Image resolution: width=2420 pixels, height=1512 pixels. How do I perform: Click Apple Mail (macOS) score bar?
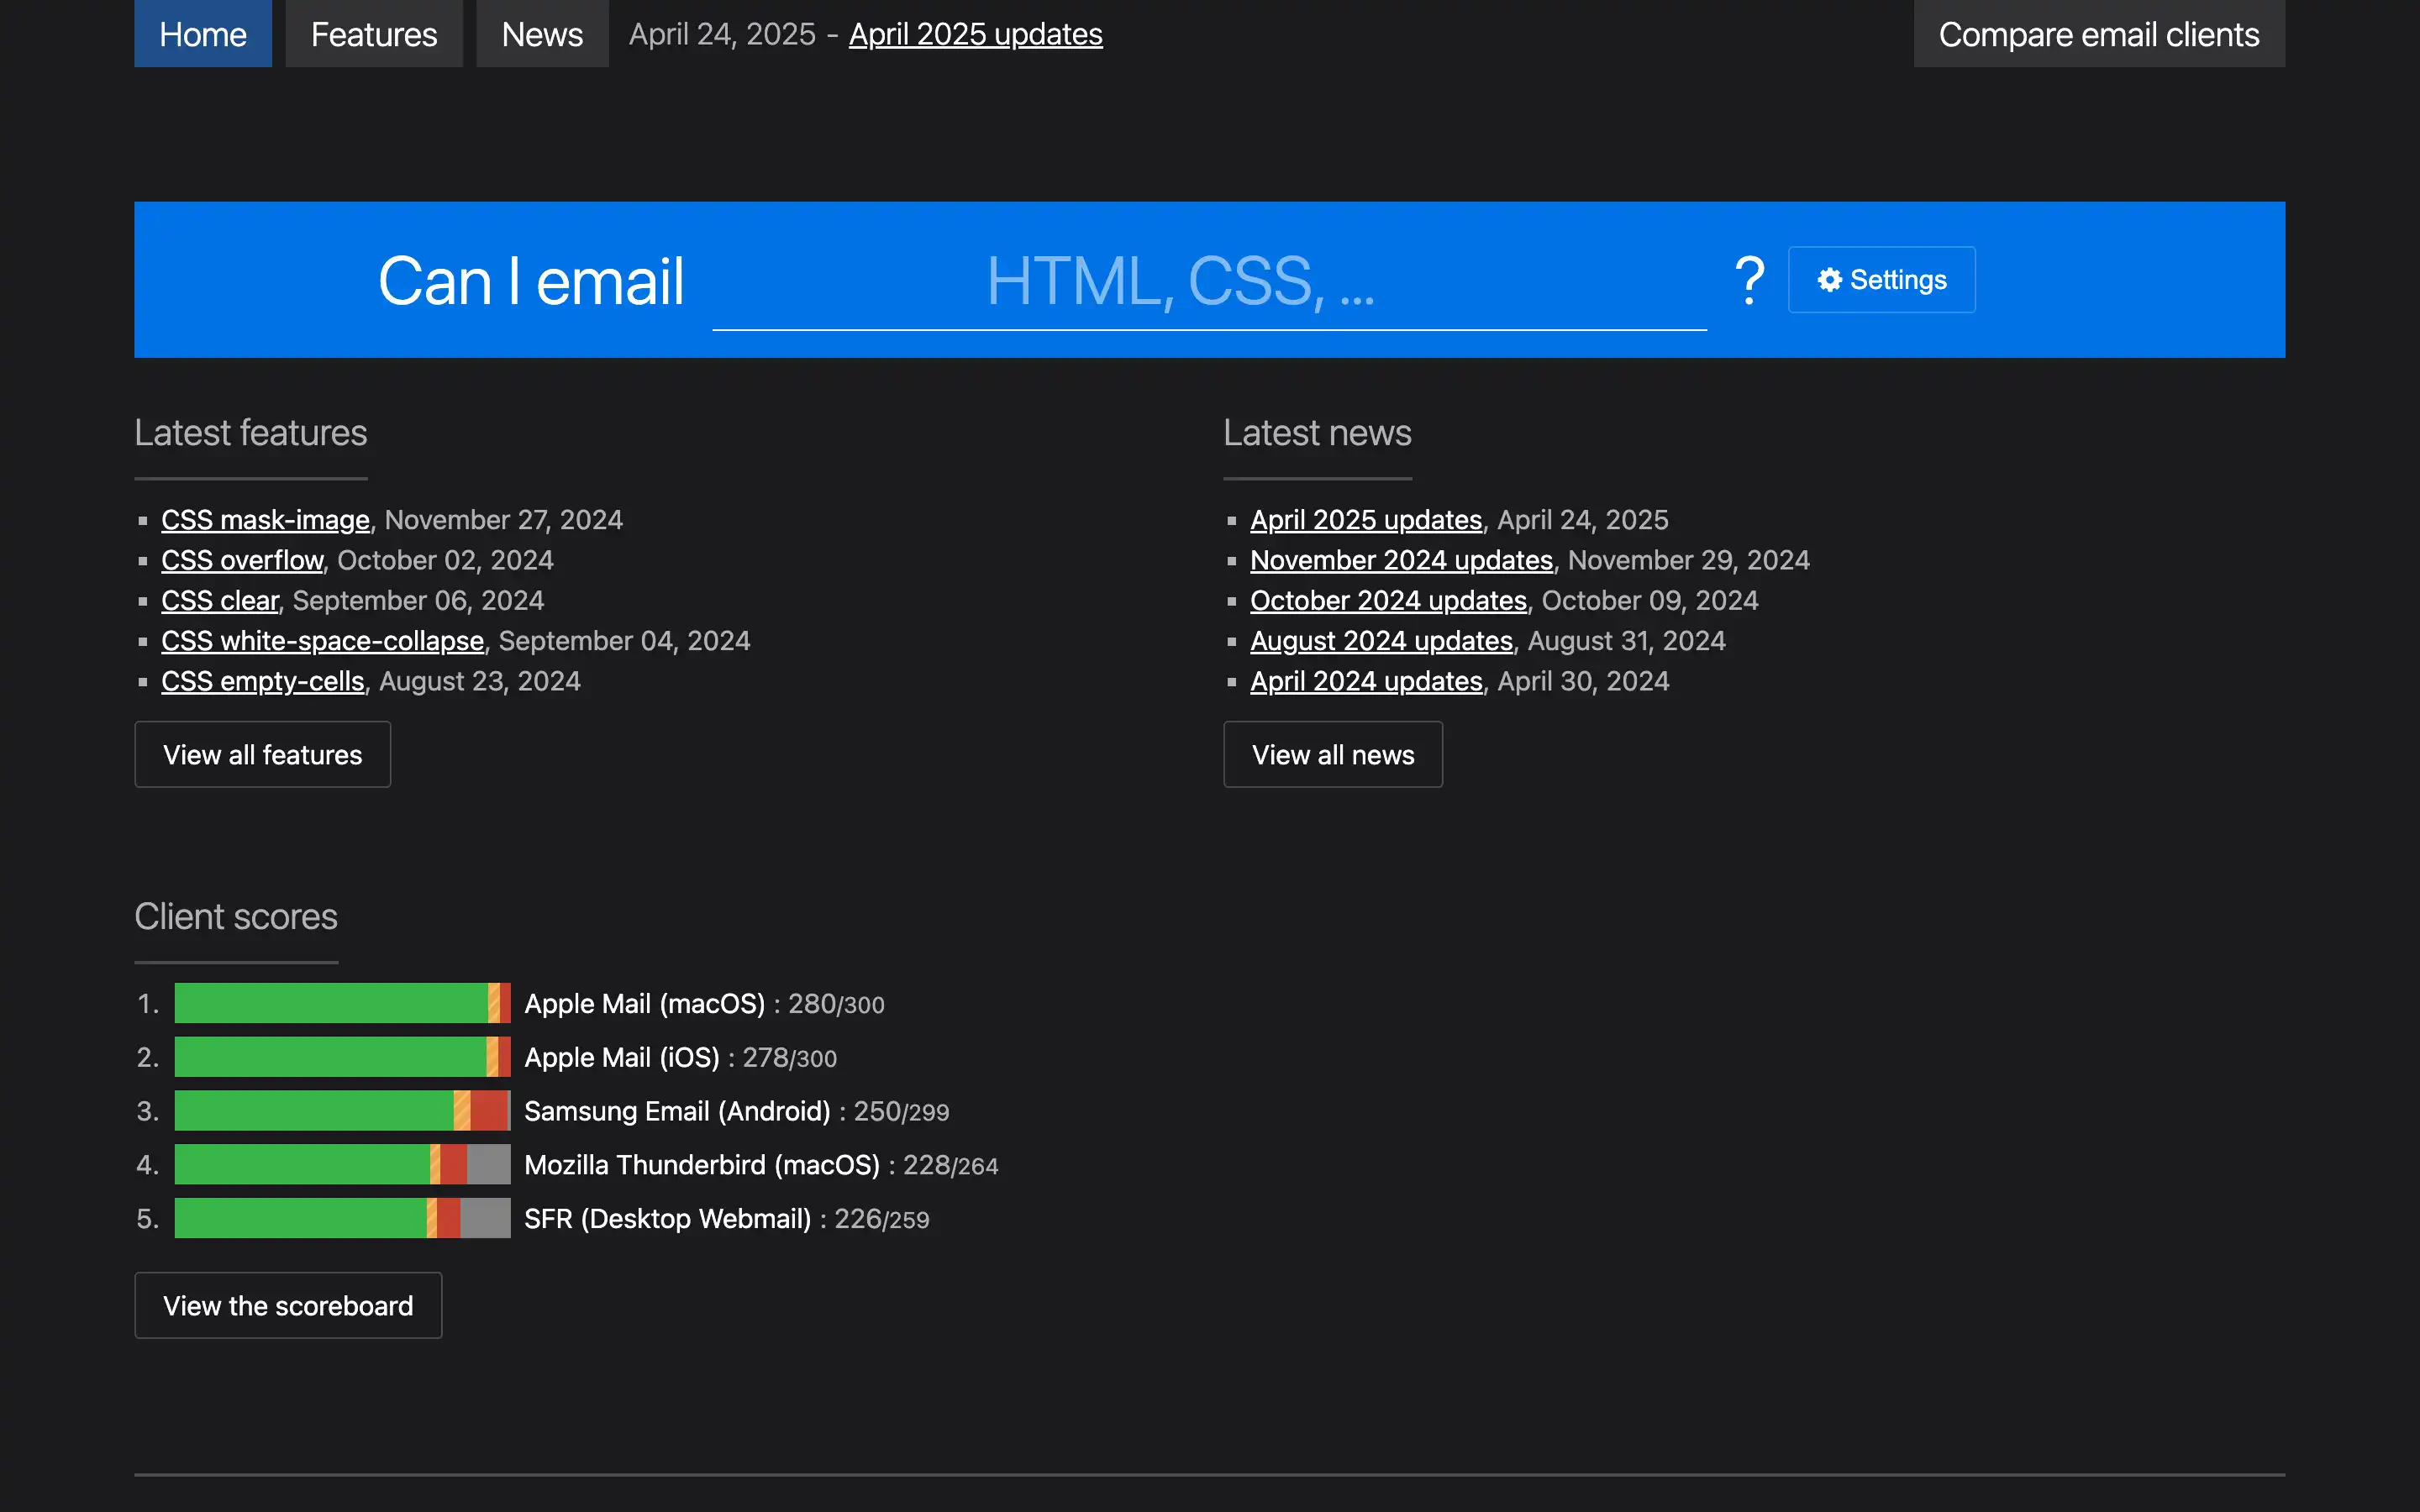[x=342, y=1003]
